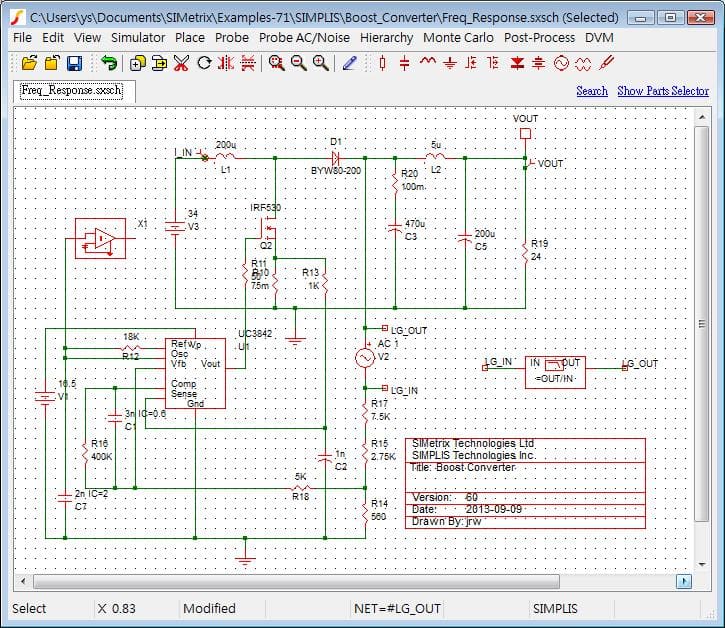Place a capacitor from the toolbar
The image size is (725, 628).
[x=404, y=63]
